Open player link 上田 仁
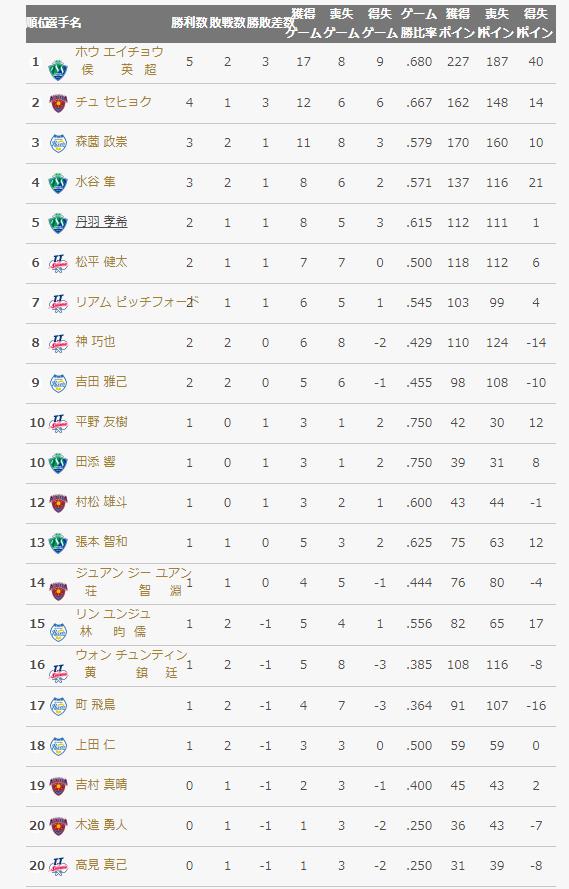Screen dimensions: 569x889 [95, 744]
